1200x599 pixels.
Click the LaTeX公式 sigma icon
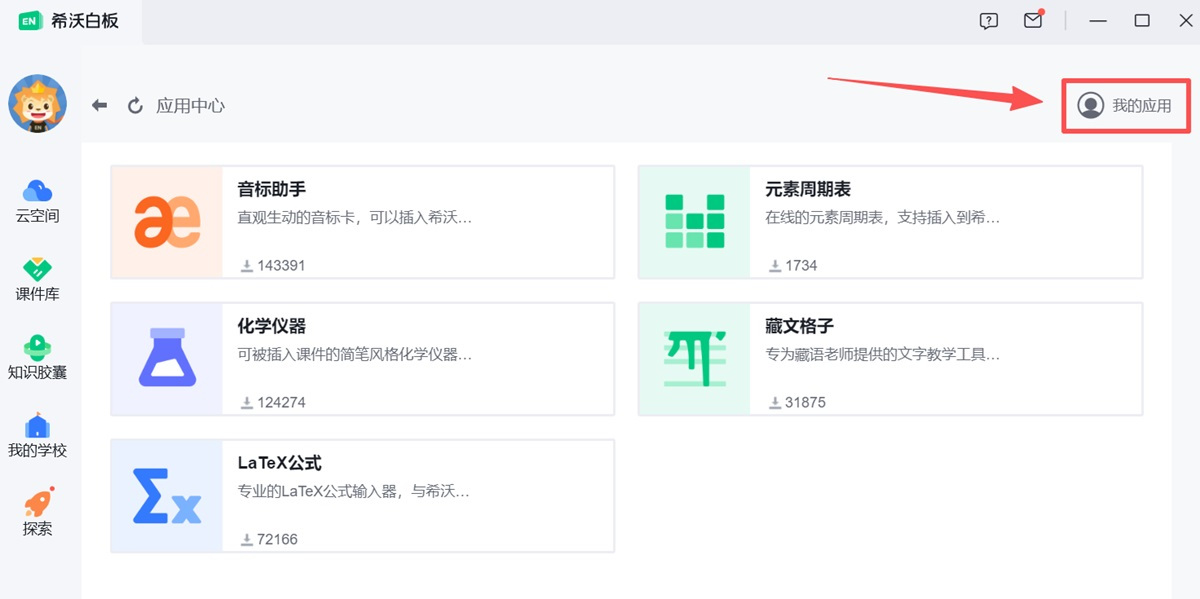[167, 495]
